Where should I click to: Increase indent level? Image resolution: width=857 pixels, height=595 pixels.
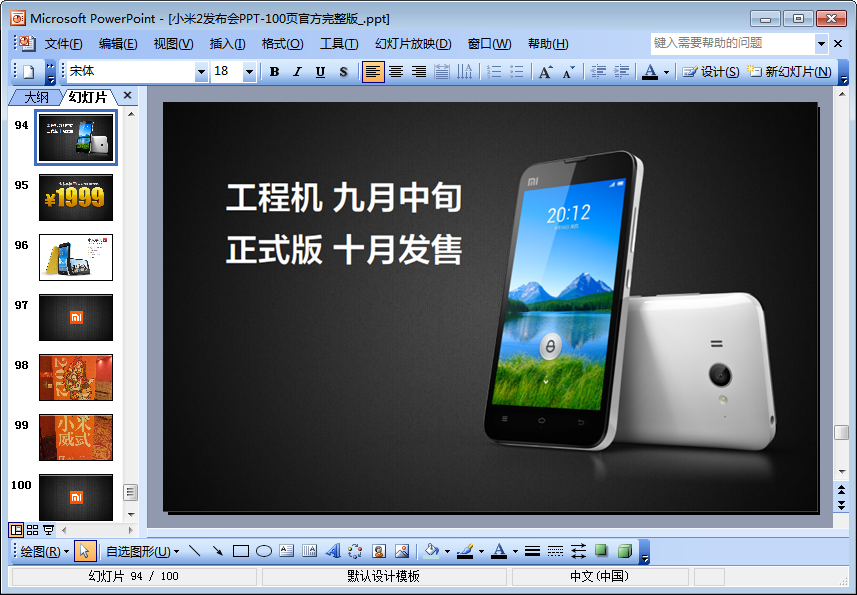tap(621, 72)
